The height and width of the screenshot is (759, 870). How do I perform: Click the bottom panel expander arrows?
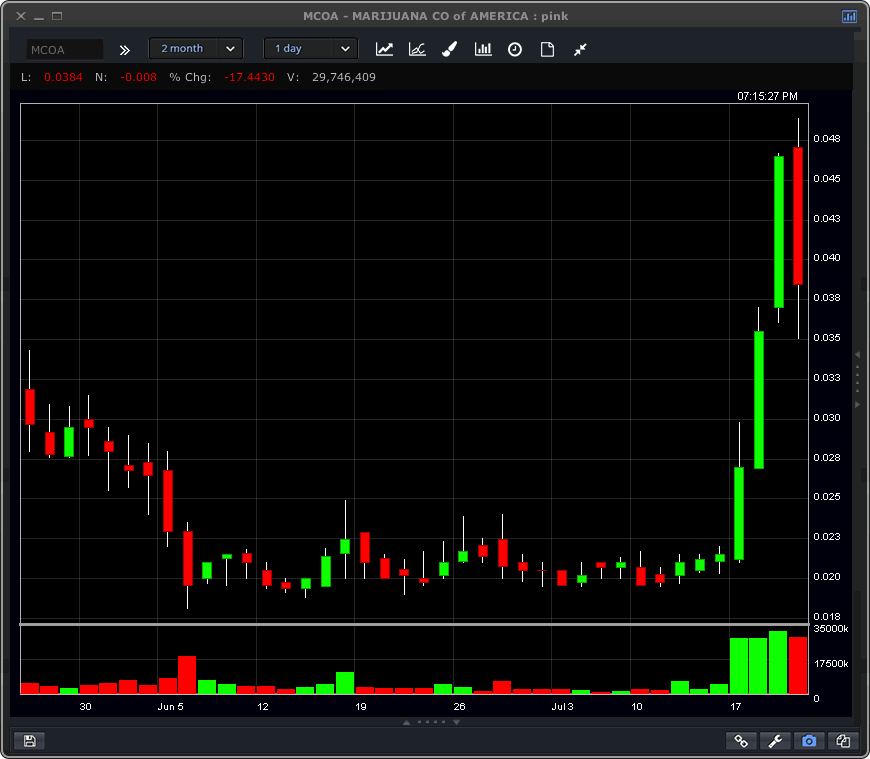(x=435, y=721)
